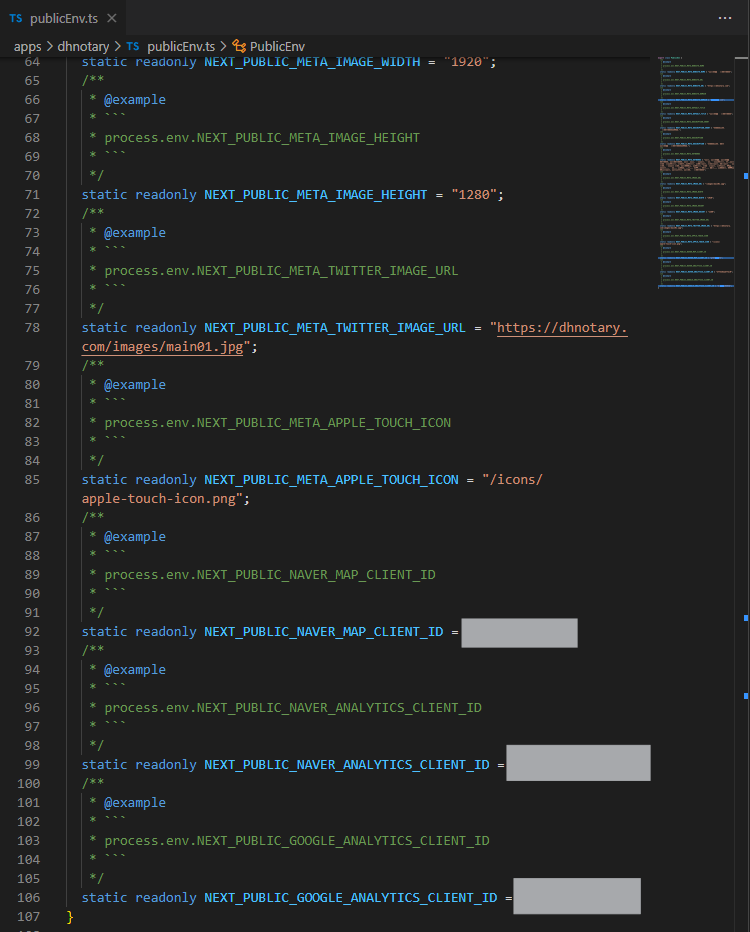Select line number 92 in the gutter
This screenshot has height=932, width=750.
click(32, 632)
